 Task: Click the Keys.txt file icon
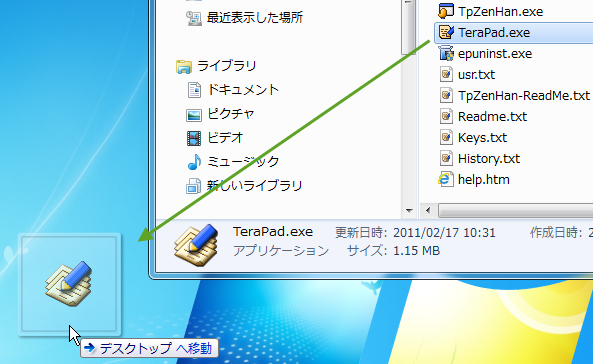(x=446, y=137)
